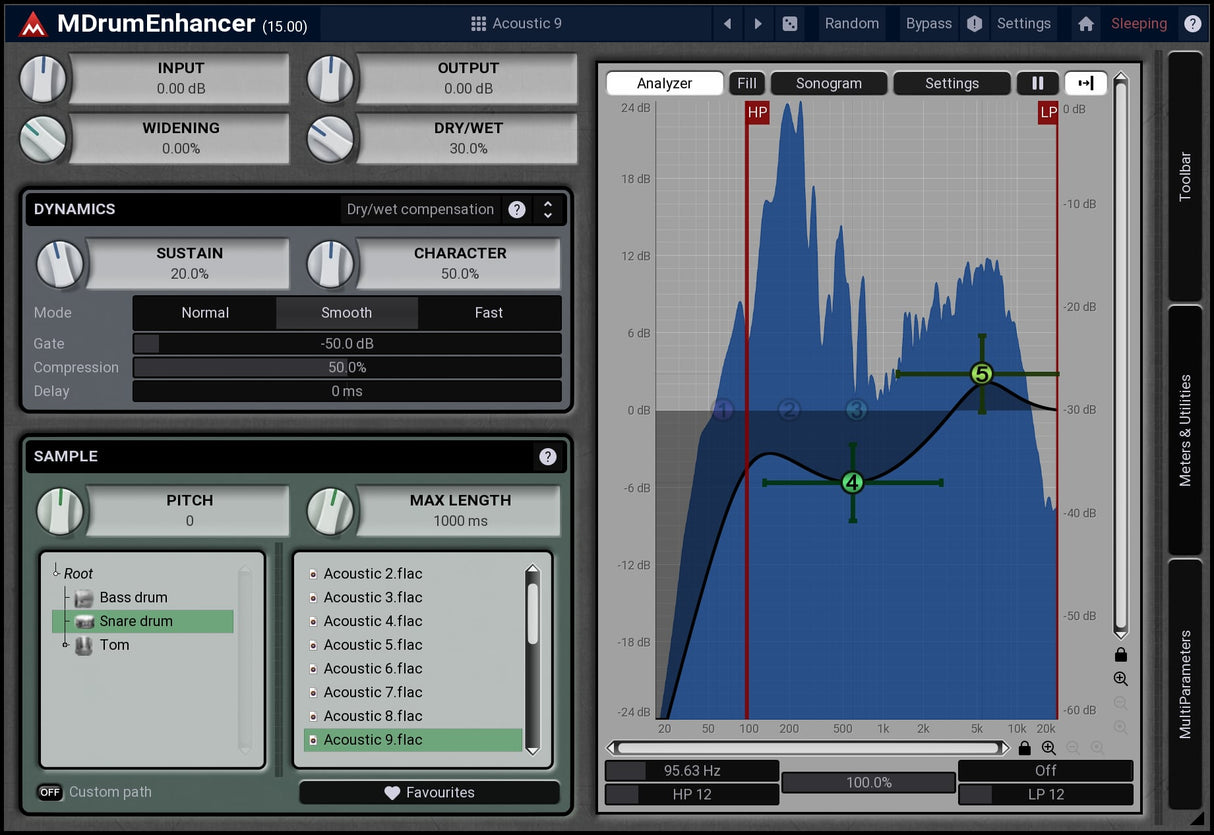The height and width of the screenshot is (835, 1214).
Task: Click the home icon in the header
Action: pos(1085,23)
